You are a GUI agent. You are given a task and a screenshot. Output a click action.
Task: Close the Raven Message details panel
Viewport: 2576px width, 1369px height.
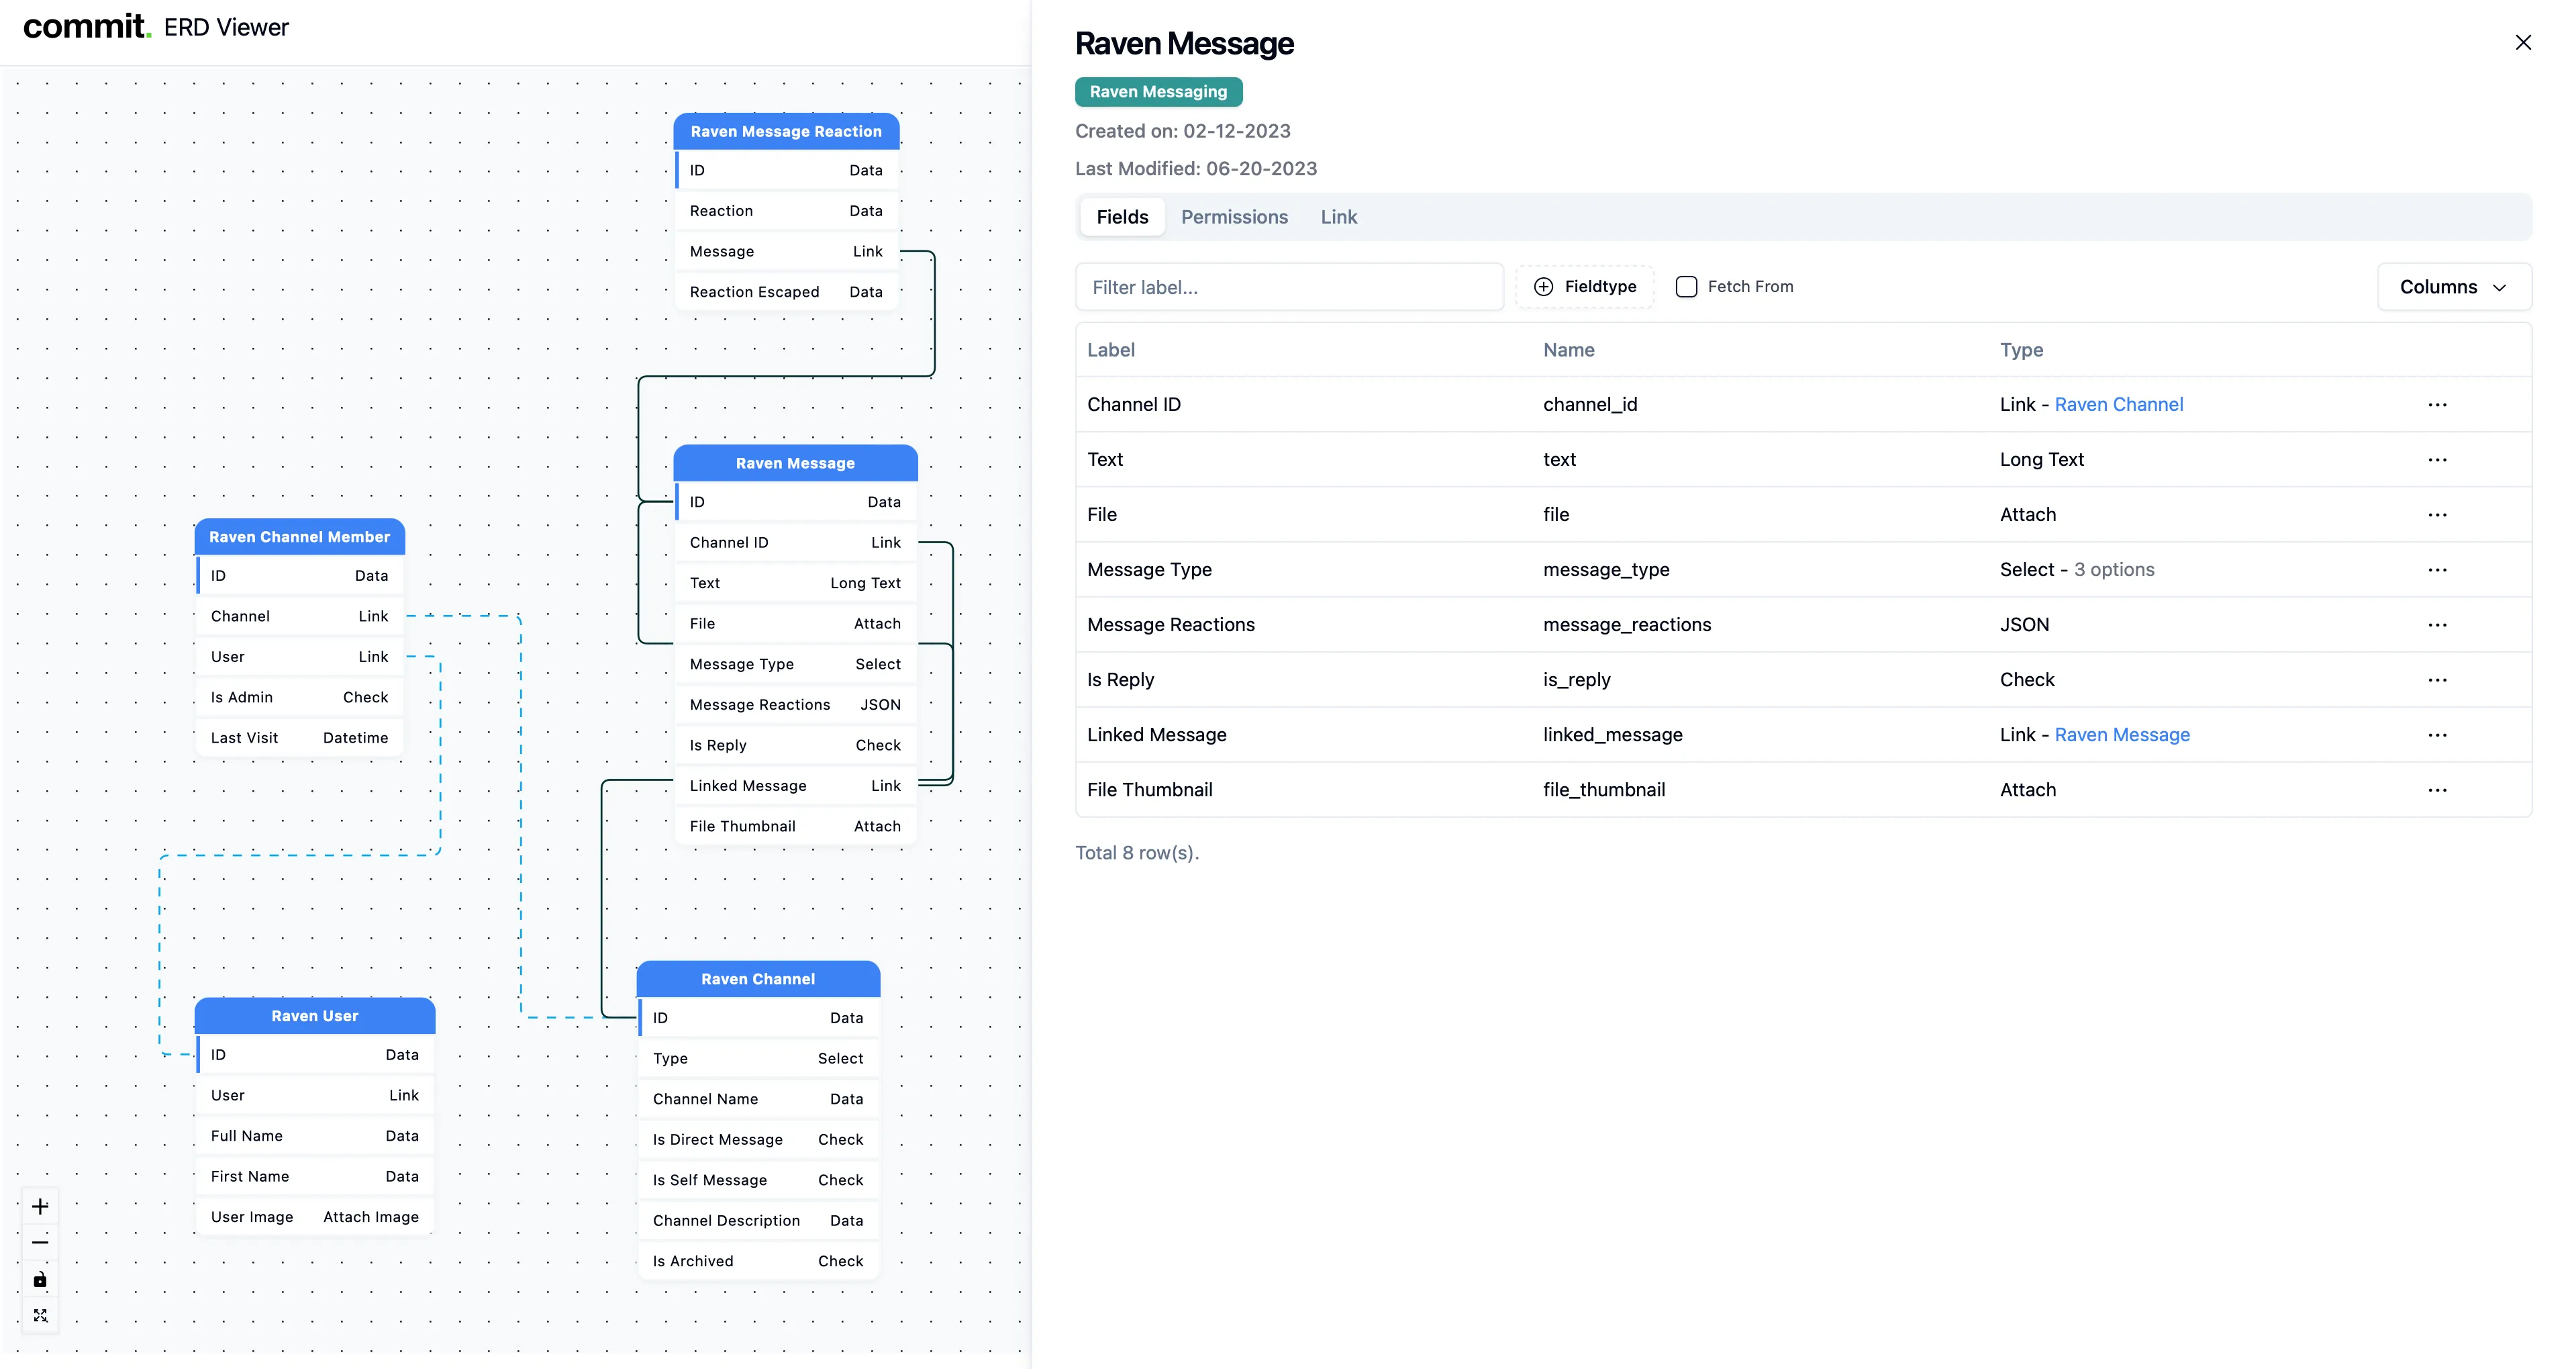click(x=2522, y=42)
